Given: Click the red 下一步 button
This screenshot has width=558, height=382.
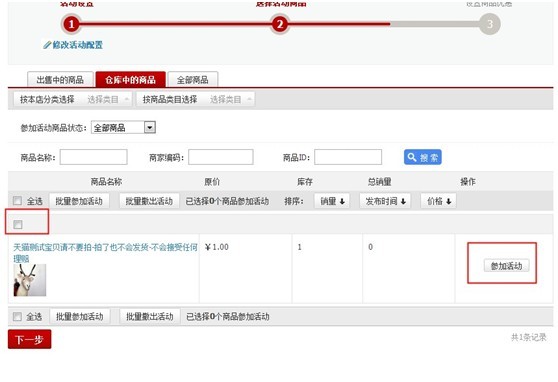Looking at the screenshot, I should pos(30,339).
